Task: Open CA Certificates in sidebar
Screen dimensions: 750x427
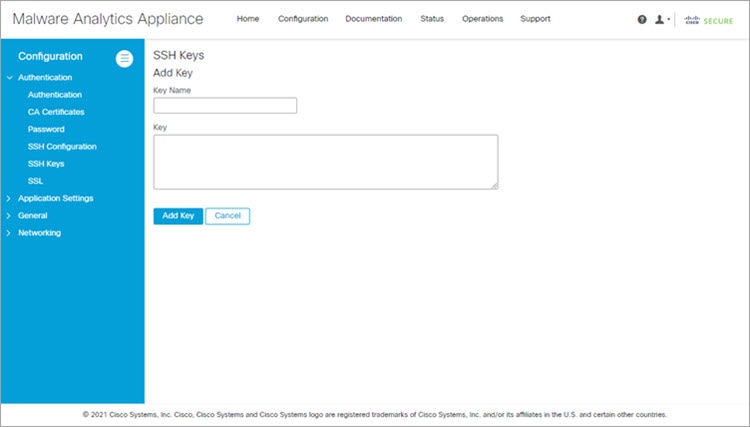Action: [56, 112]
